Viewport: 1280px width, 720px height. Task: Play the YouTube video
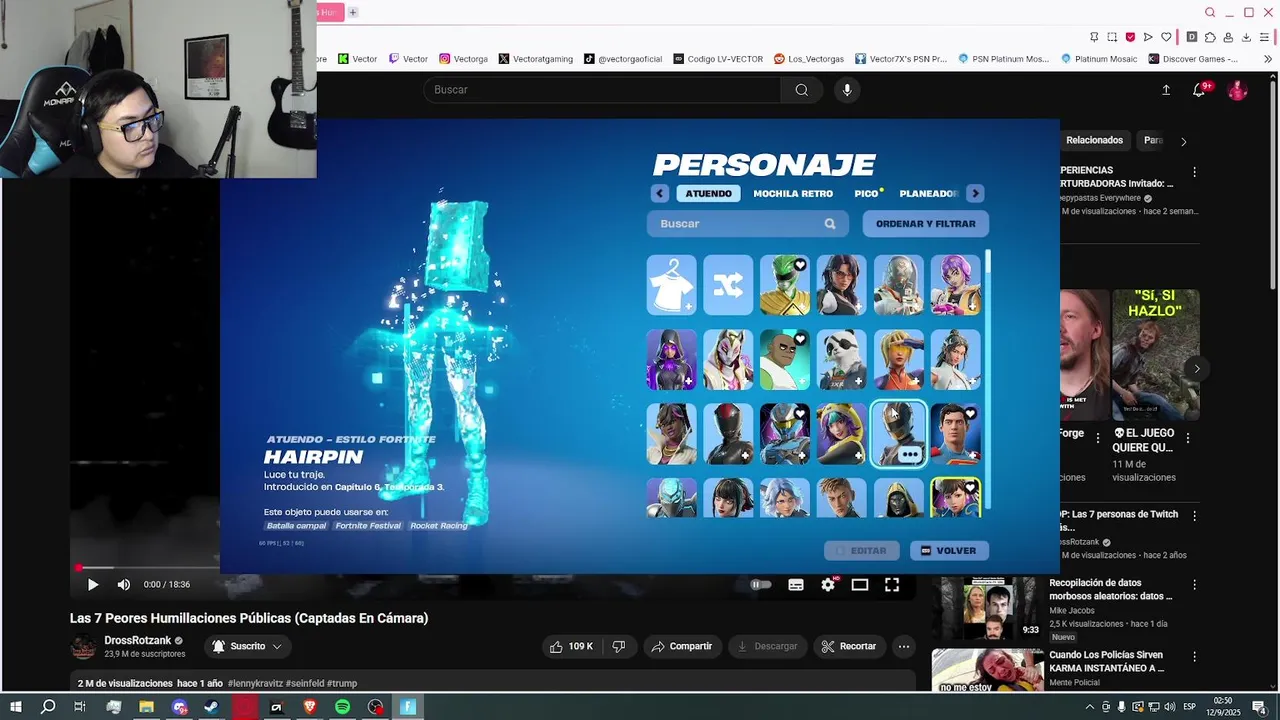click(92, 585)
